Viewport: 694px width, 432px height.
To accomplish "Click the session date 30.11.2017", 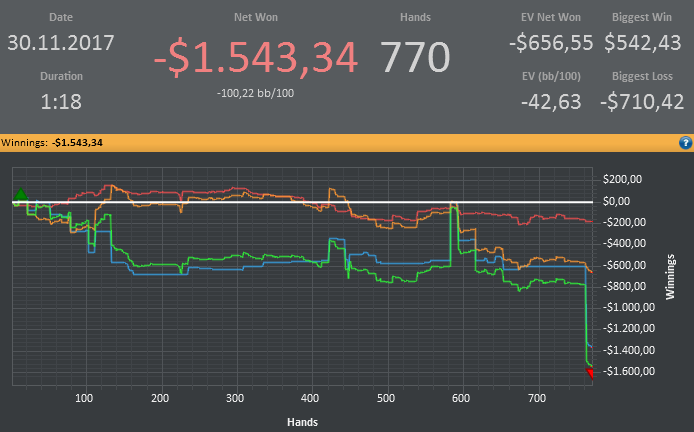I will click(x=61, y=43).
